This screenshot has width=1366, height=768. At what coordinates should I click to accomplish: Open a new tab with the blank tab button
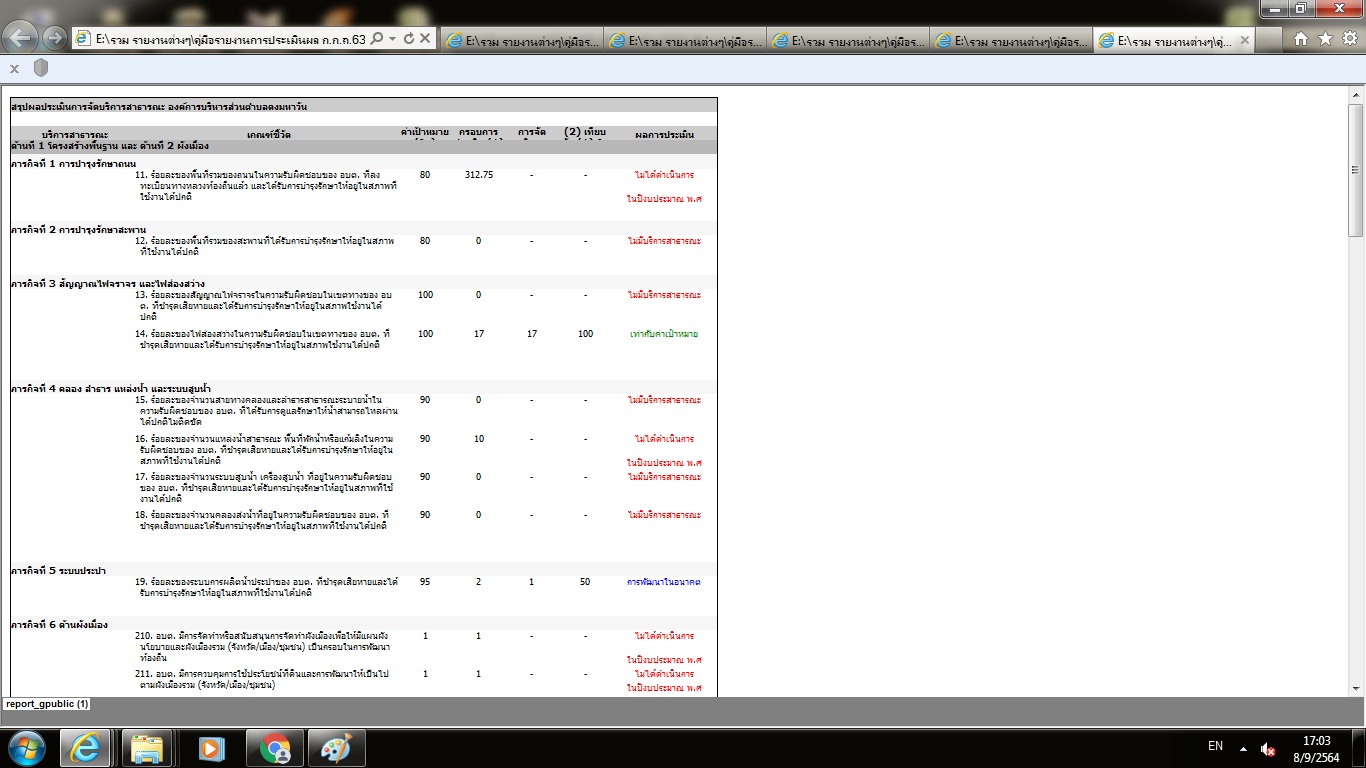click(x=1271, y=40)
